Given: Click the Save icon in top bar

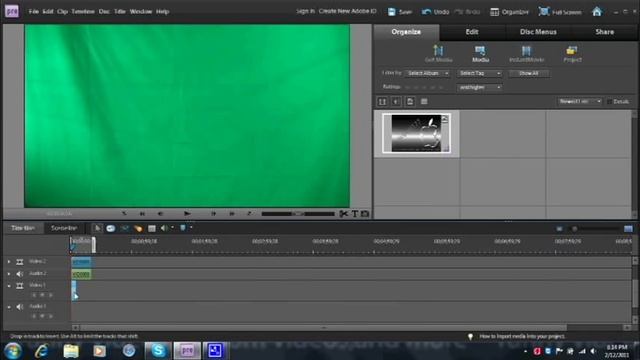Looking at the screenshot, I should (x=391, y=12).
